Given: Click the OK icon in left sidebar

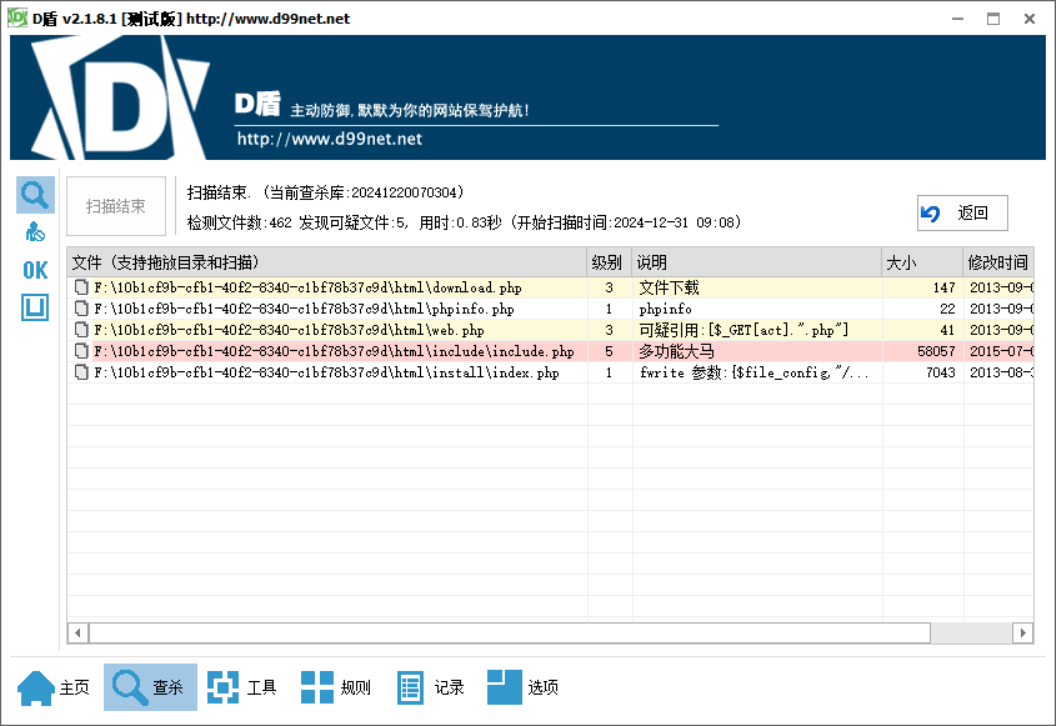Looking at the screenshot, I should tap(35, 270).
